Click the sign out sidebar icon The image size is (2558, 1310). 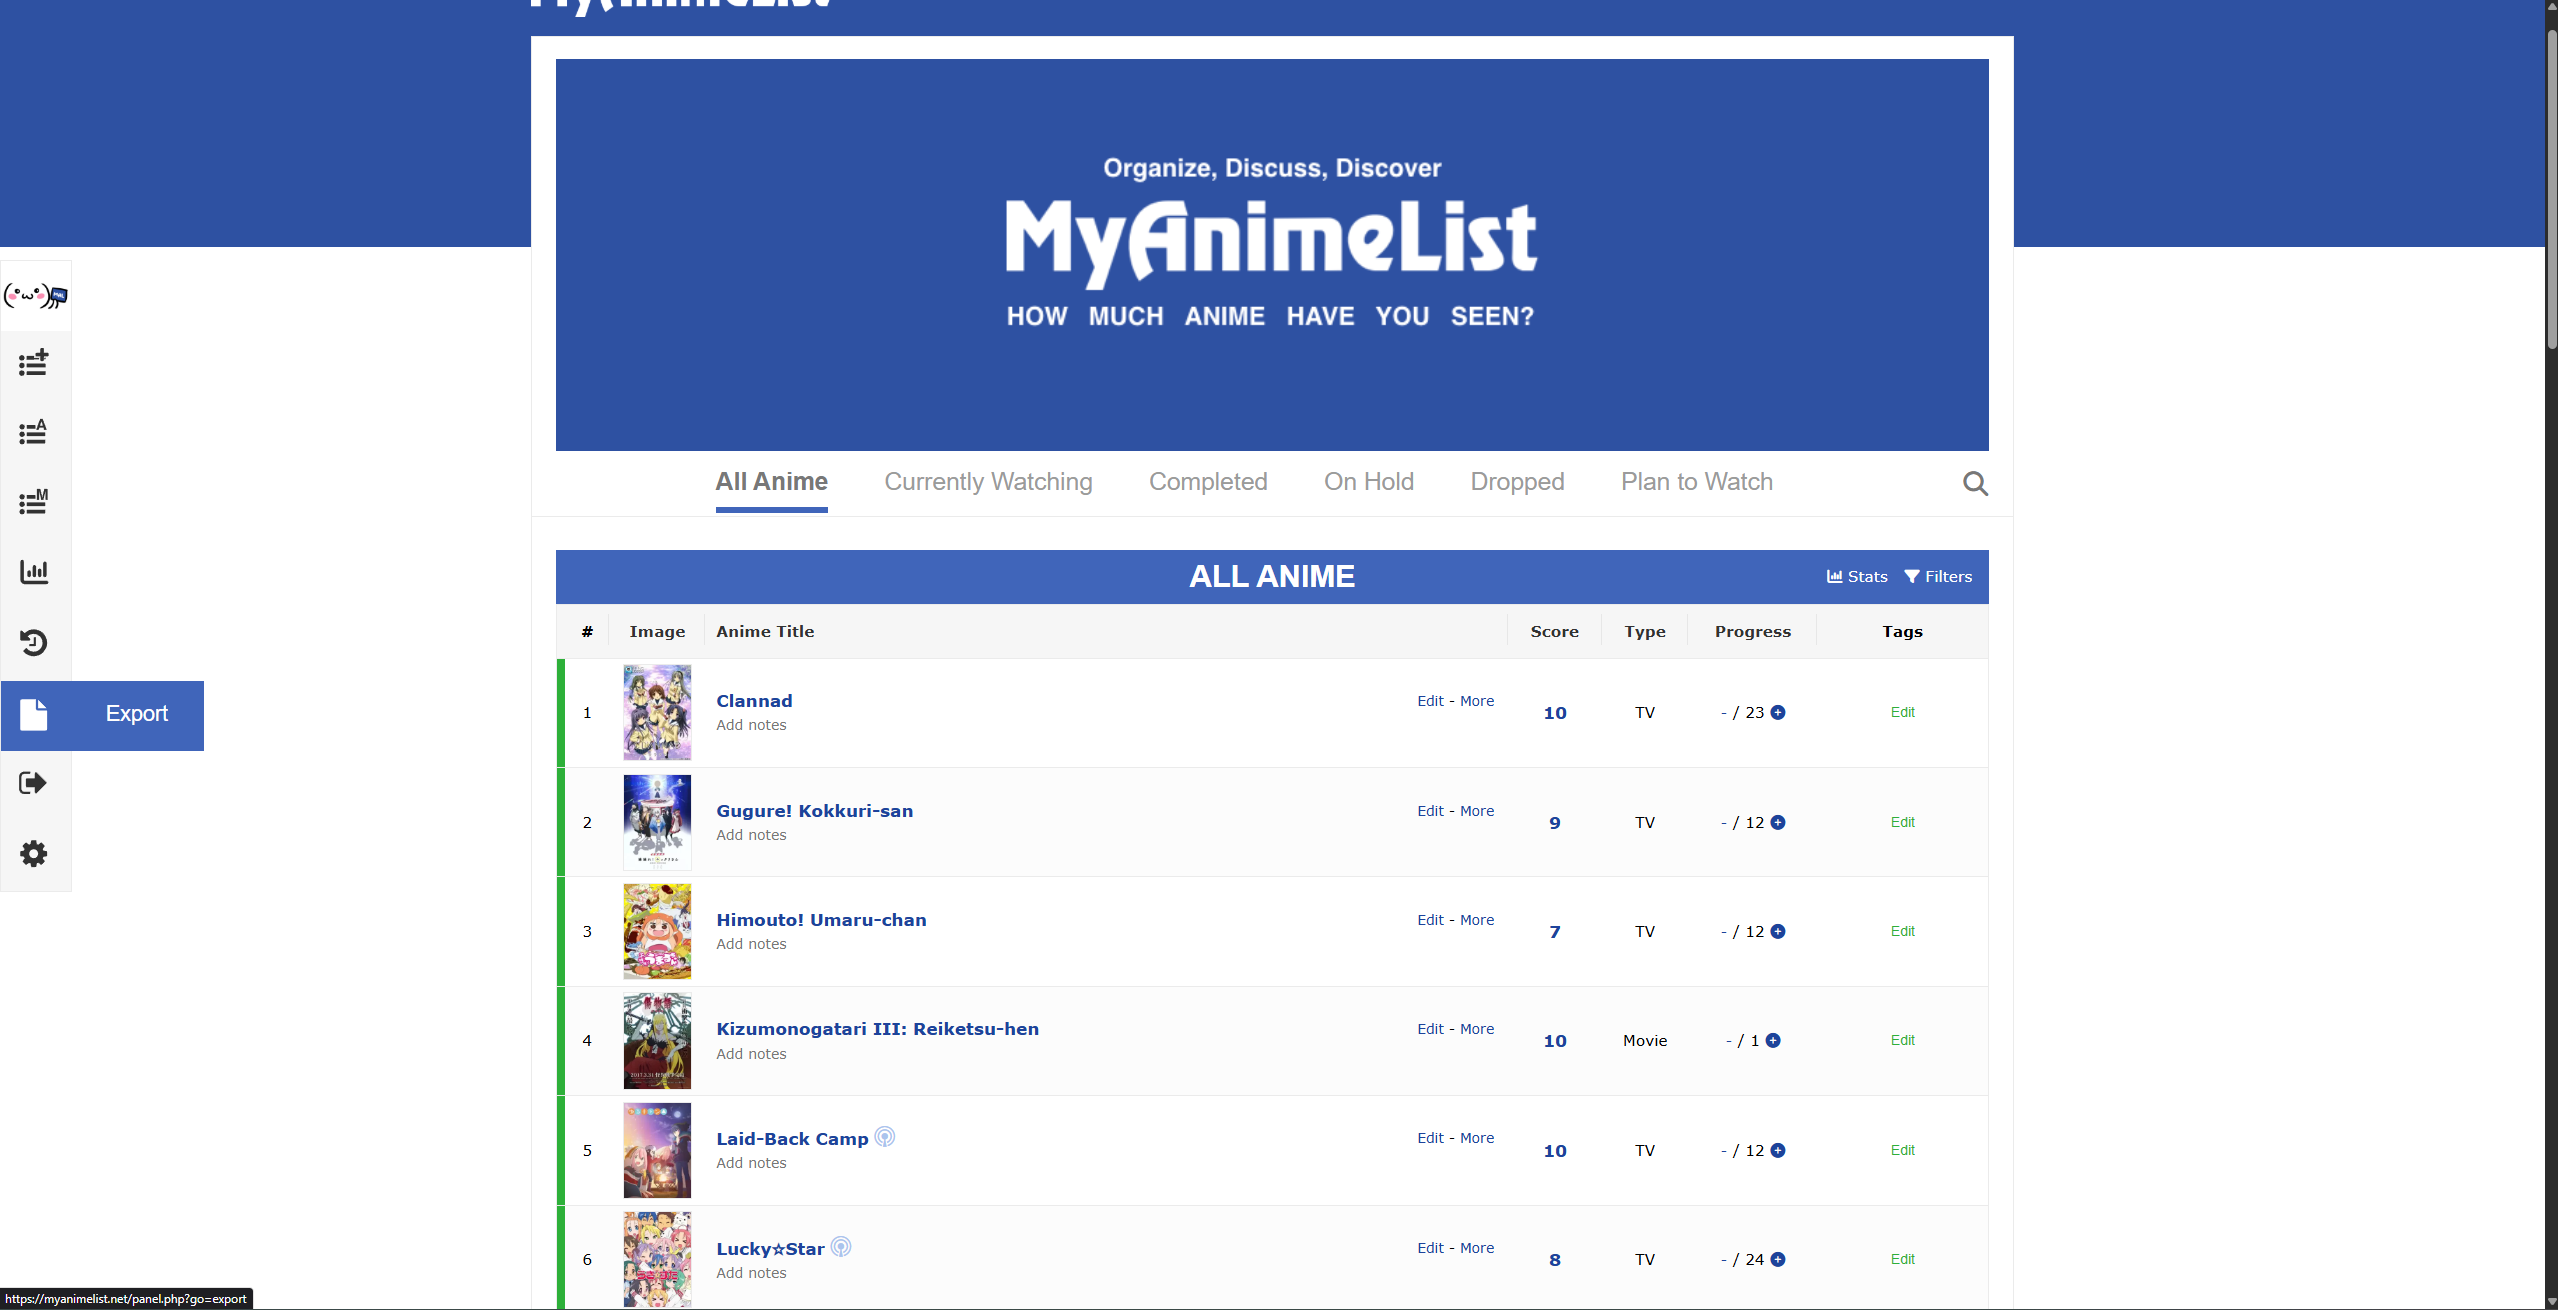pos(34,783)
